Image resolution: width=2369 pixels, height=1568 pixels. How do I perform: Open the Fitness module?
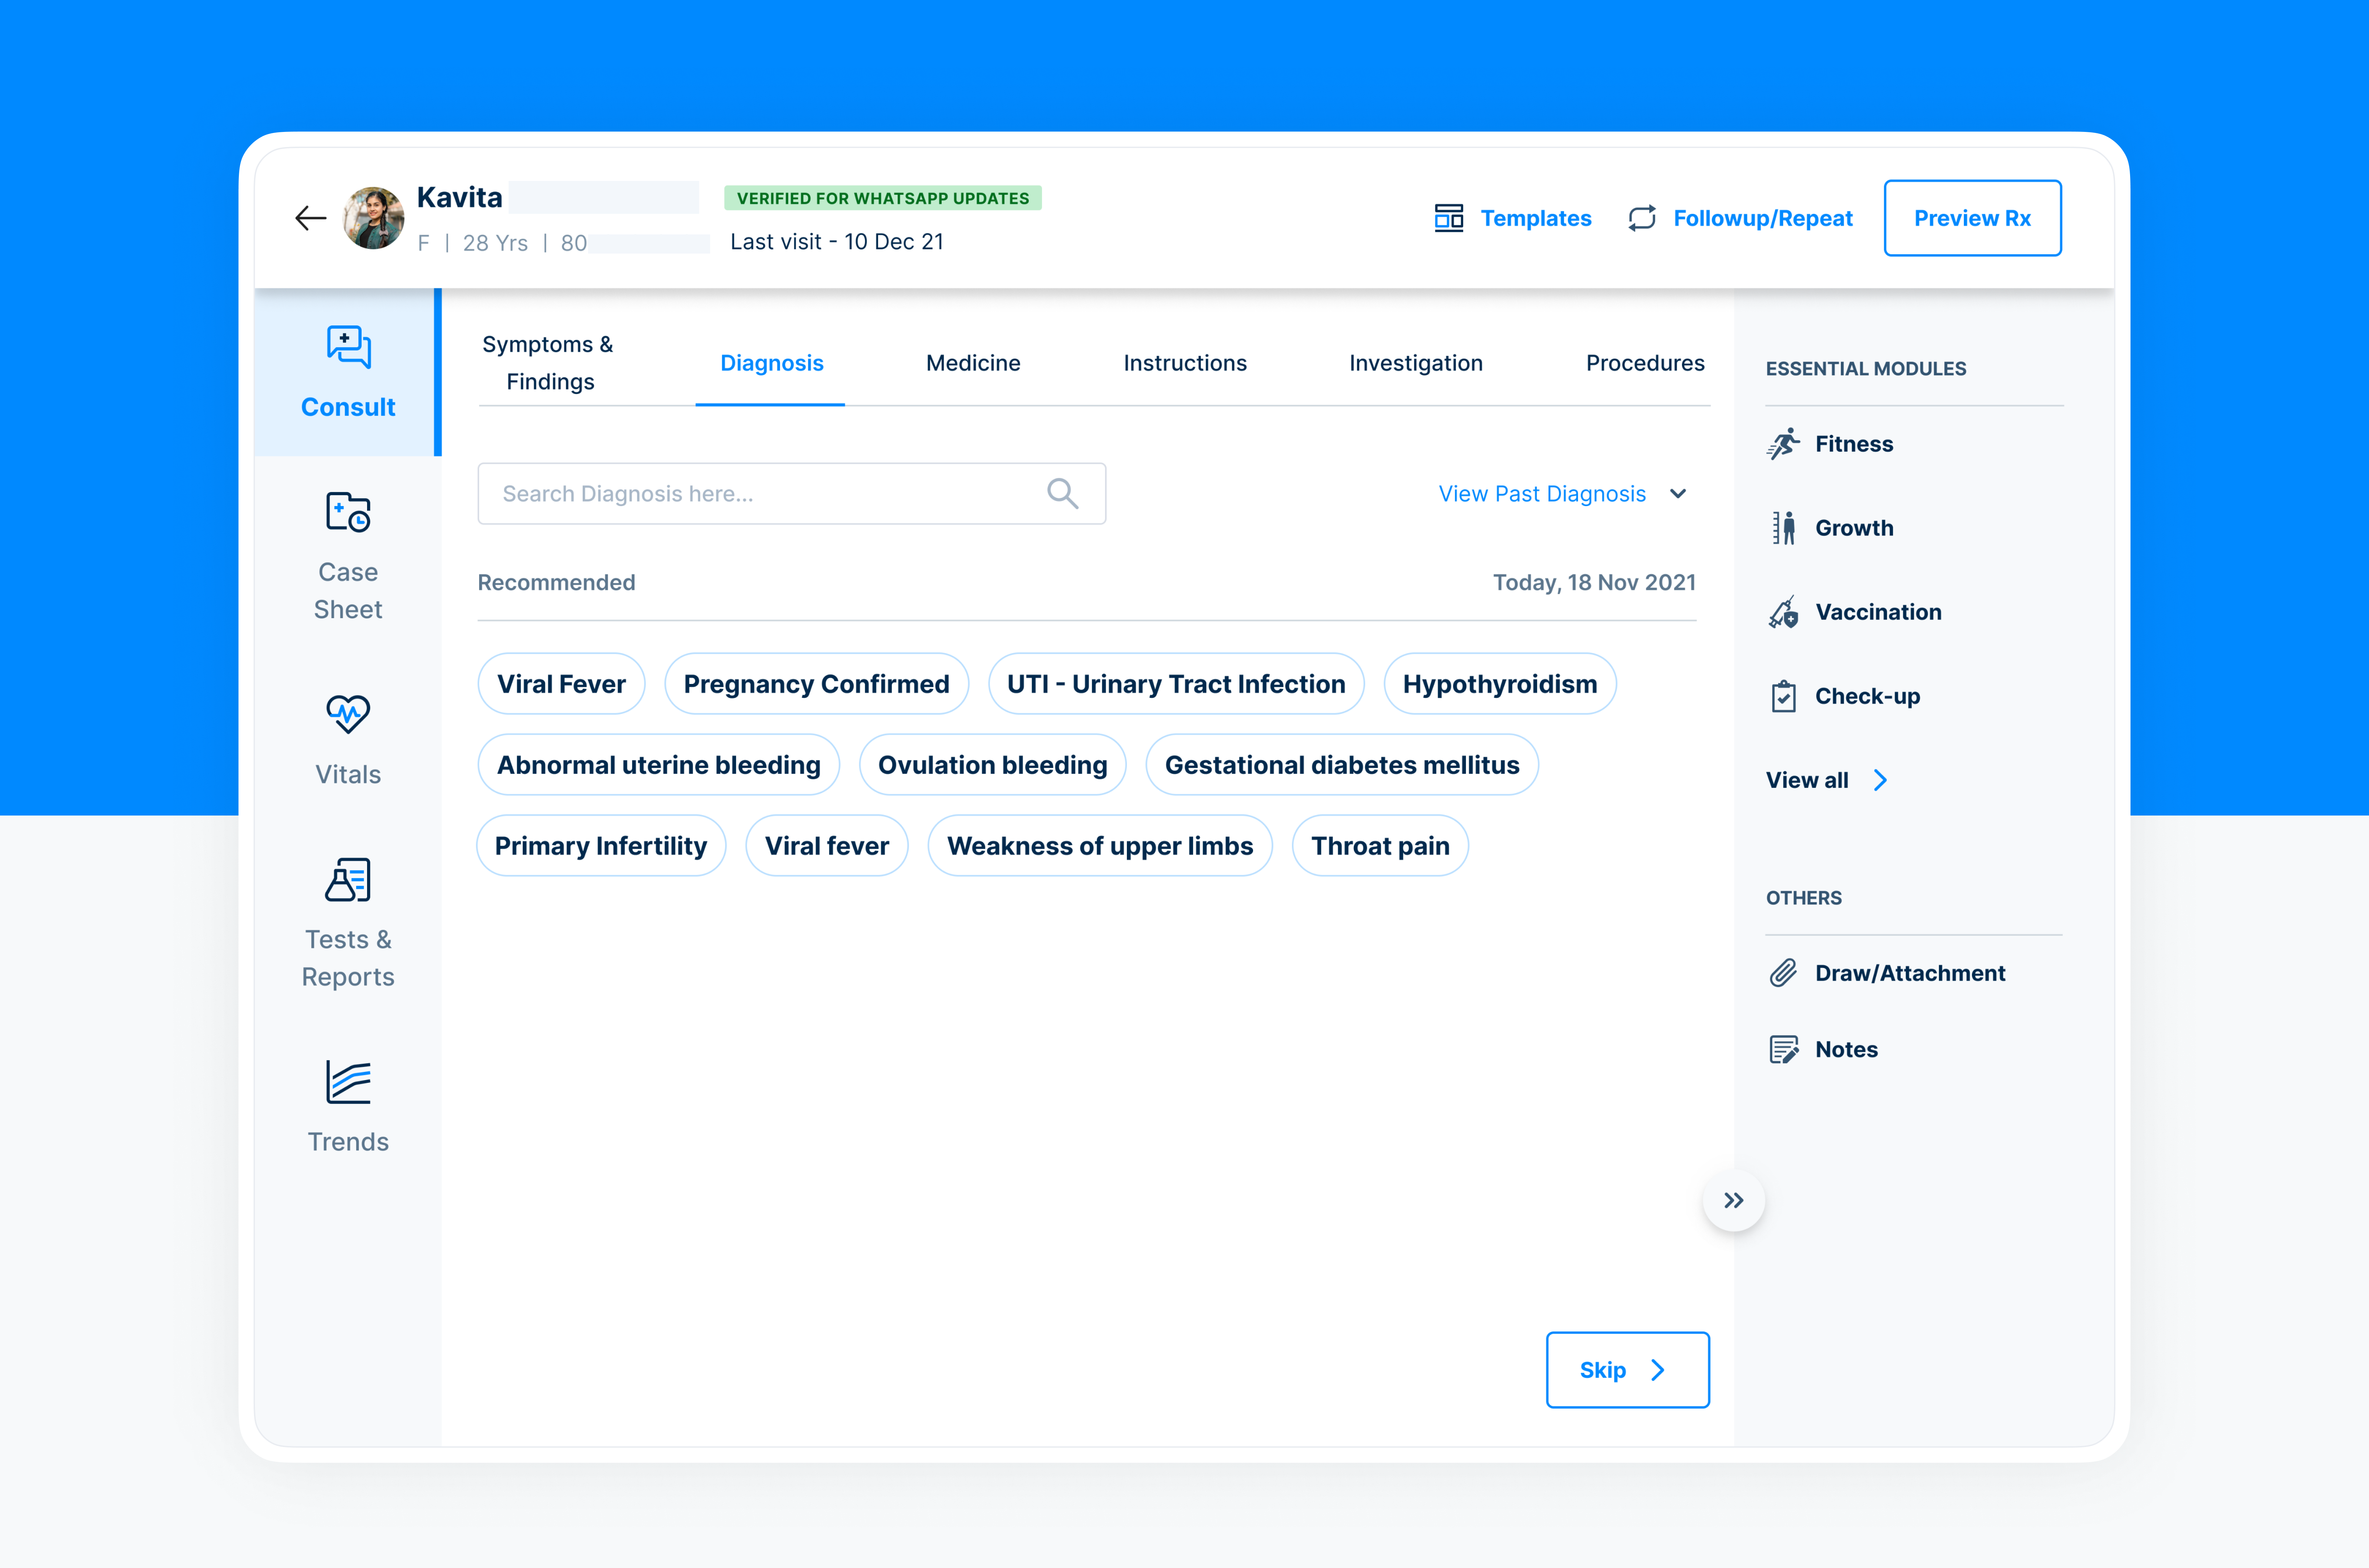click(x=1854, y=444)
